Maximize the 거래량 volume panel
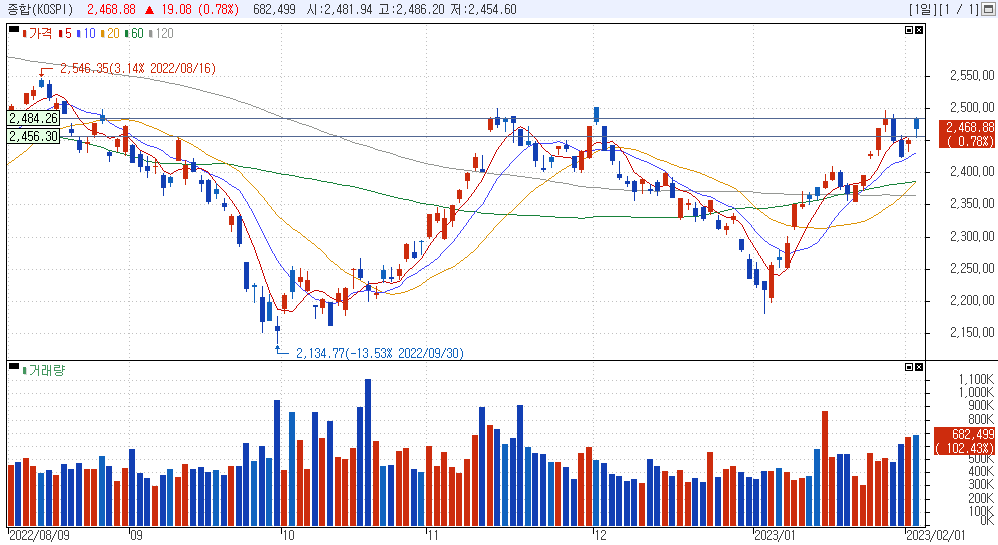 909,367
